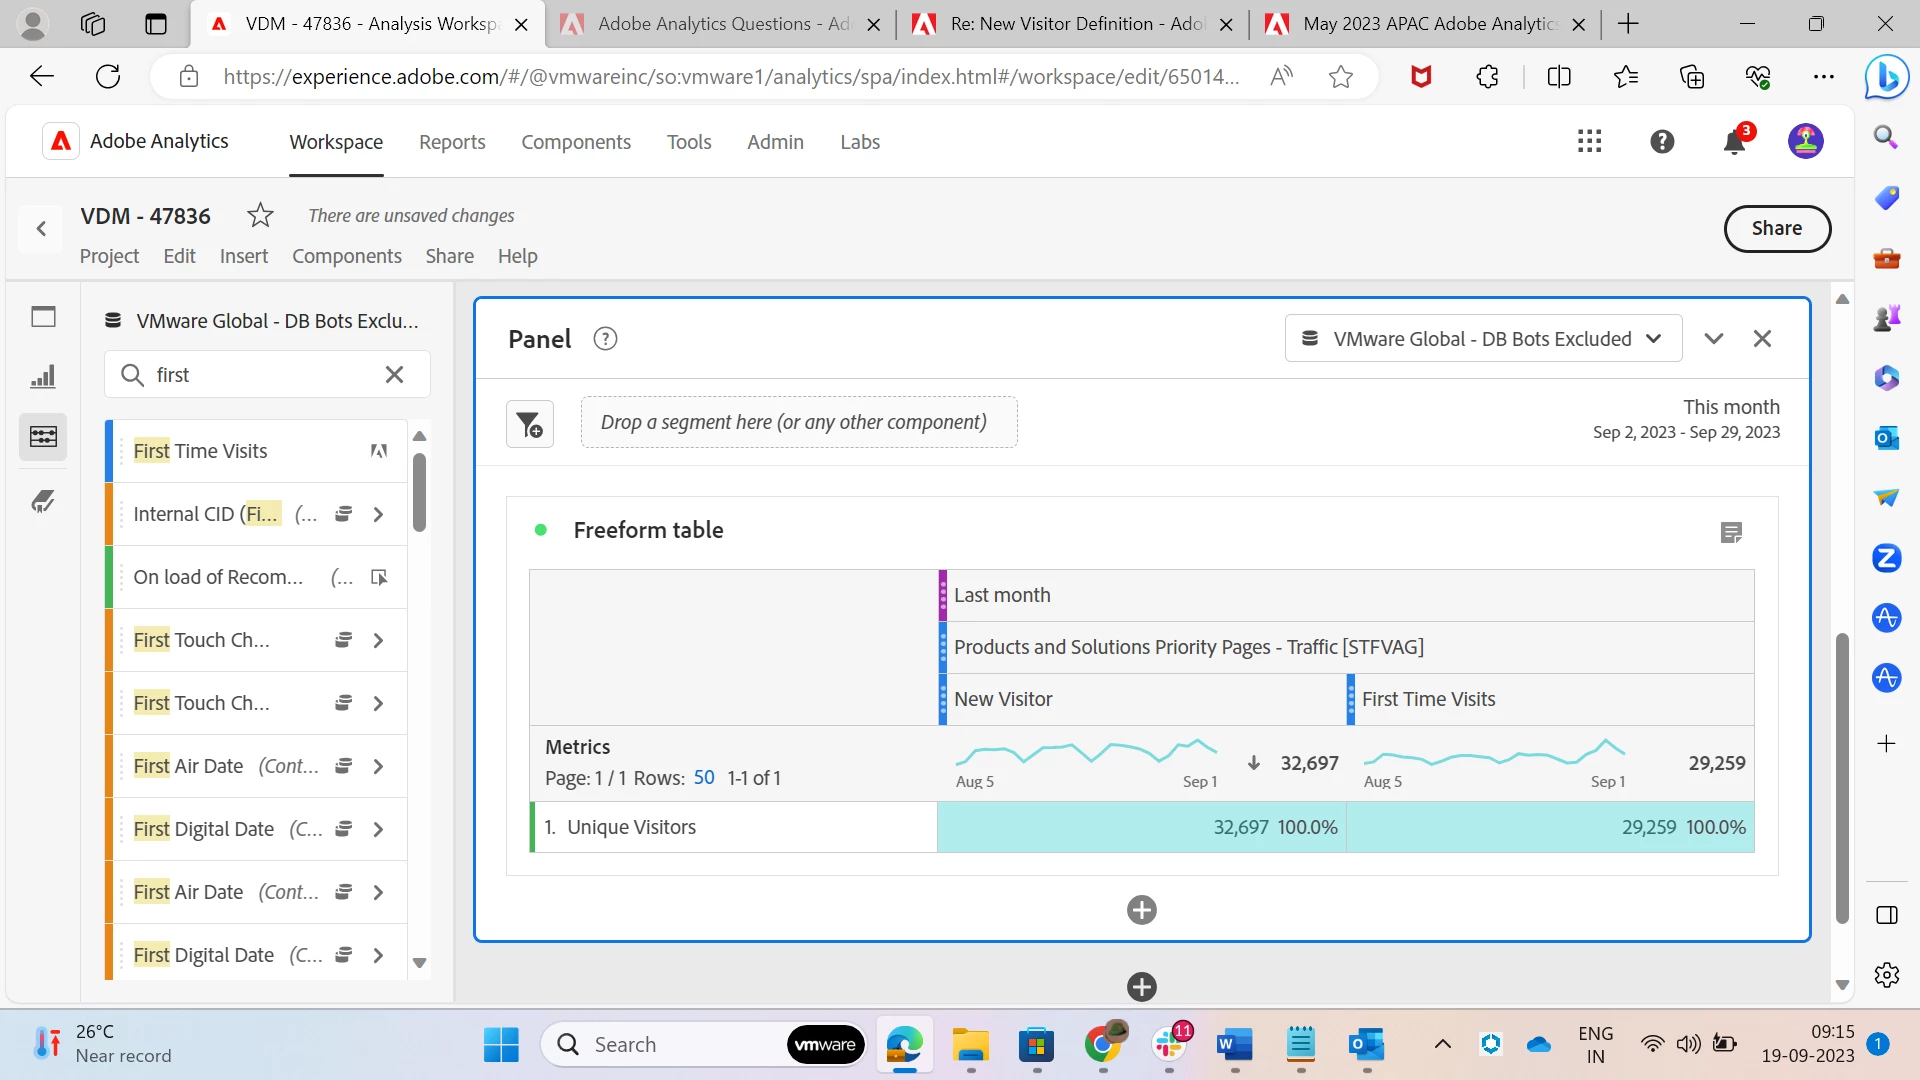Screen dimensions: 1920x1080
Task: Click the help question mark near Panel
Action: [605, 339]
